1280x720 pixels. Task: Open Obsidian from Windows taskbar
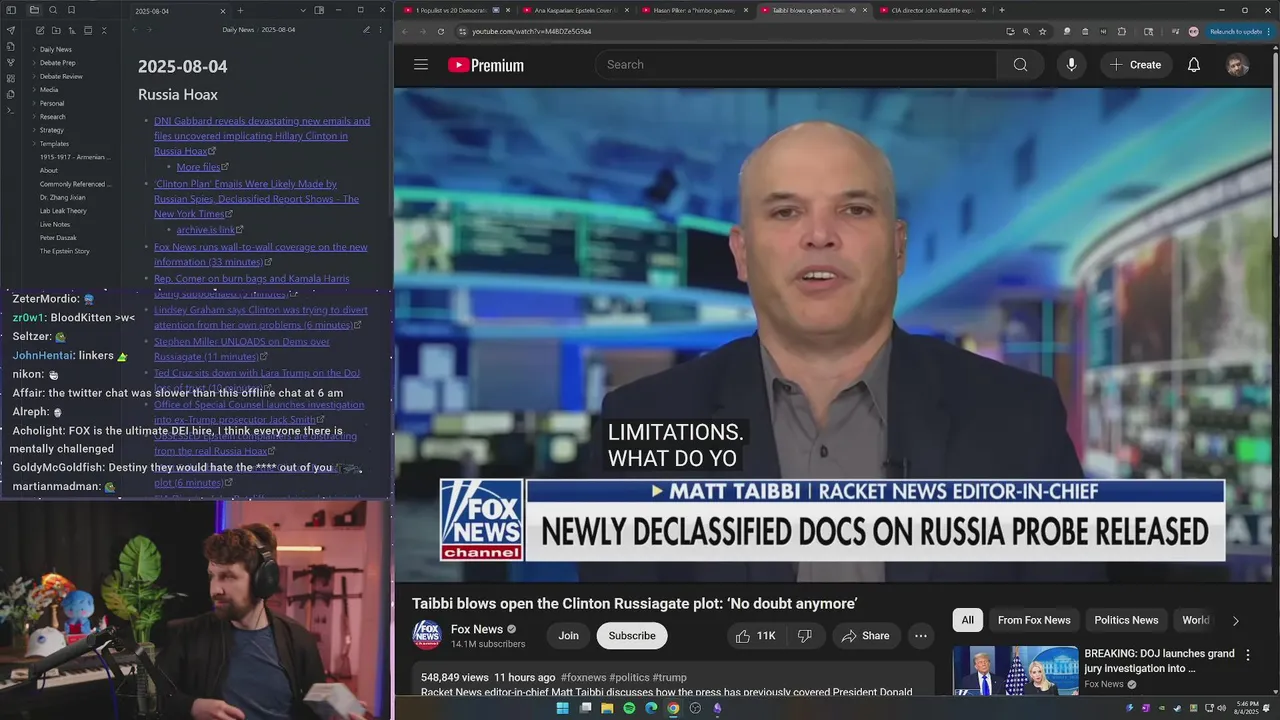717,708
